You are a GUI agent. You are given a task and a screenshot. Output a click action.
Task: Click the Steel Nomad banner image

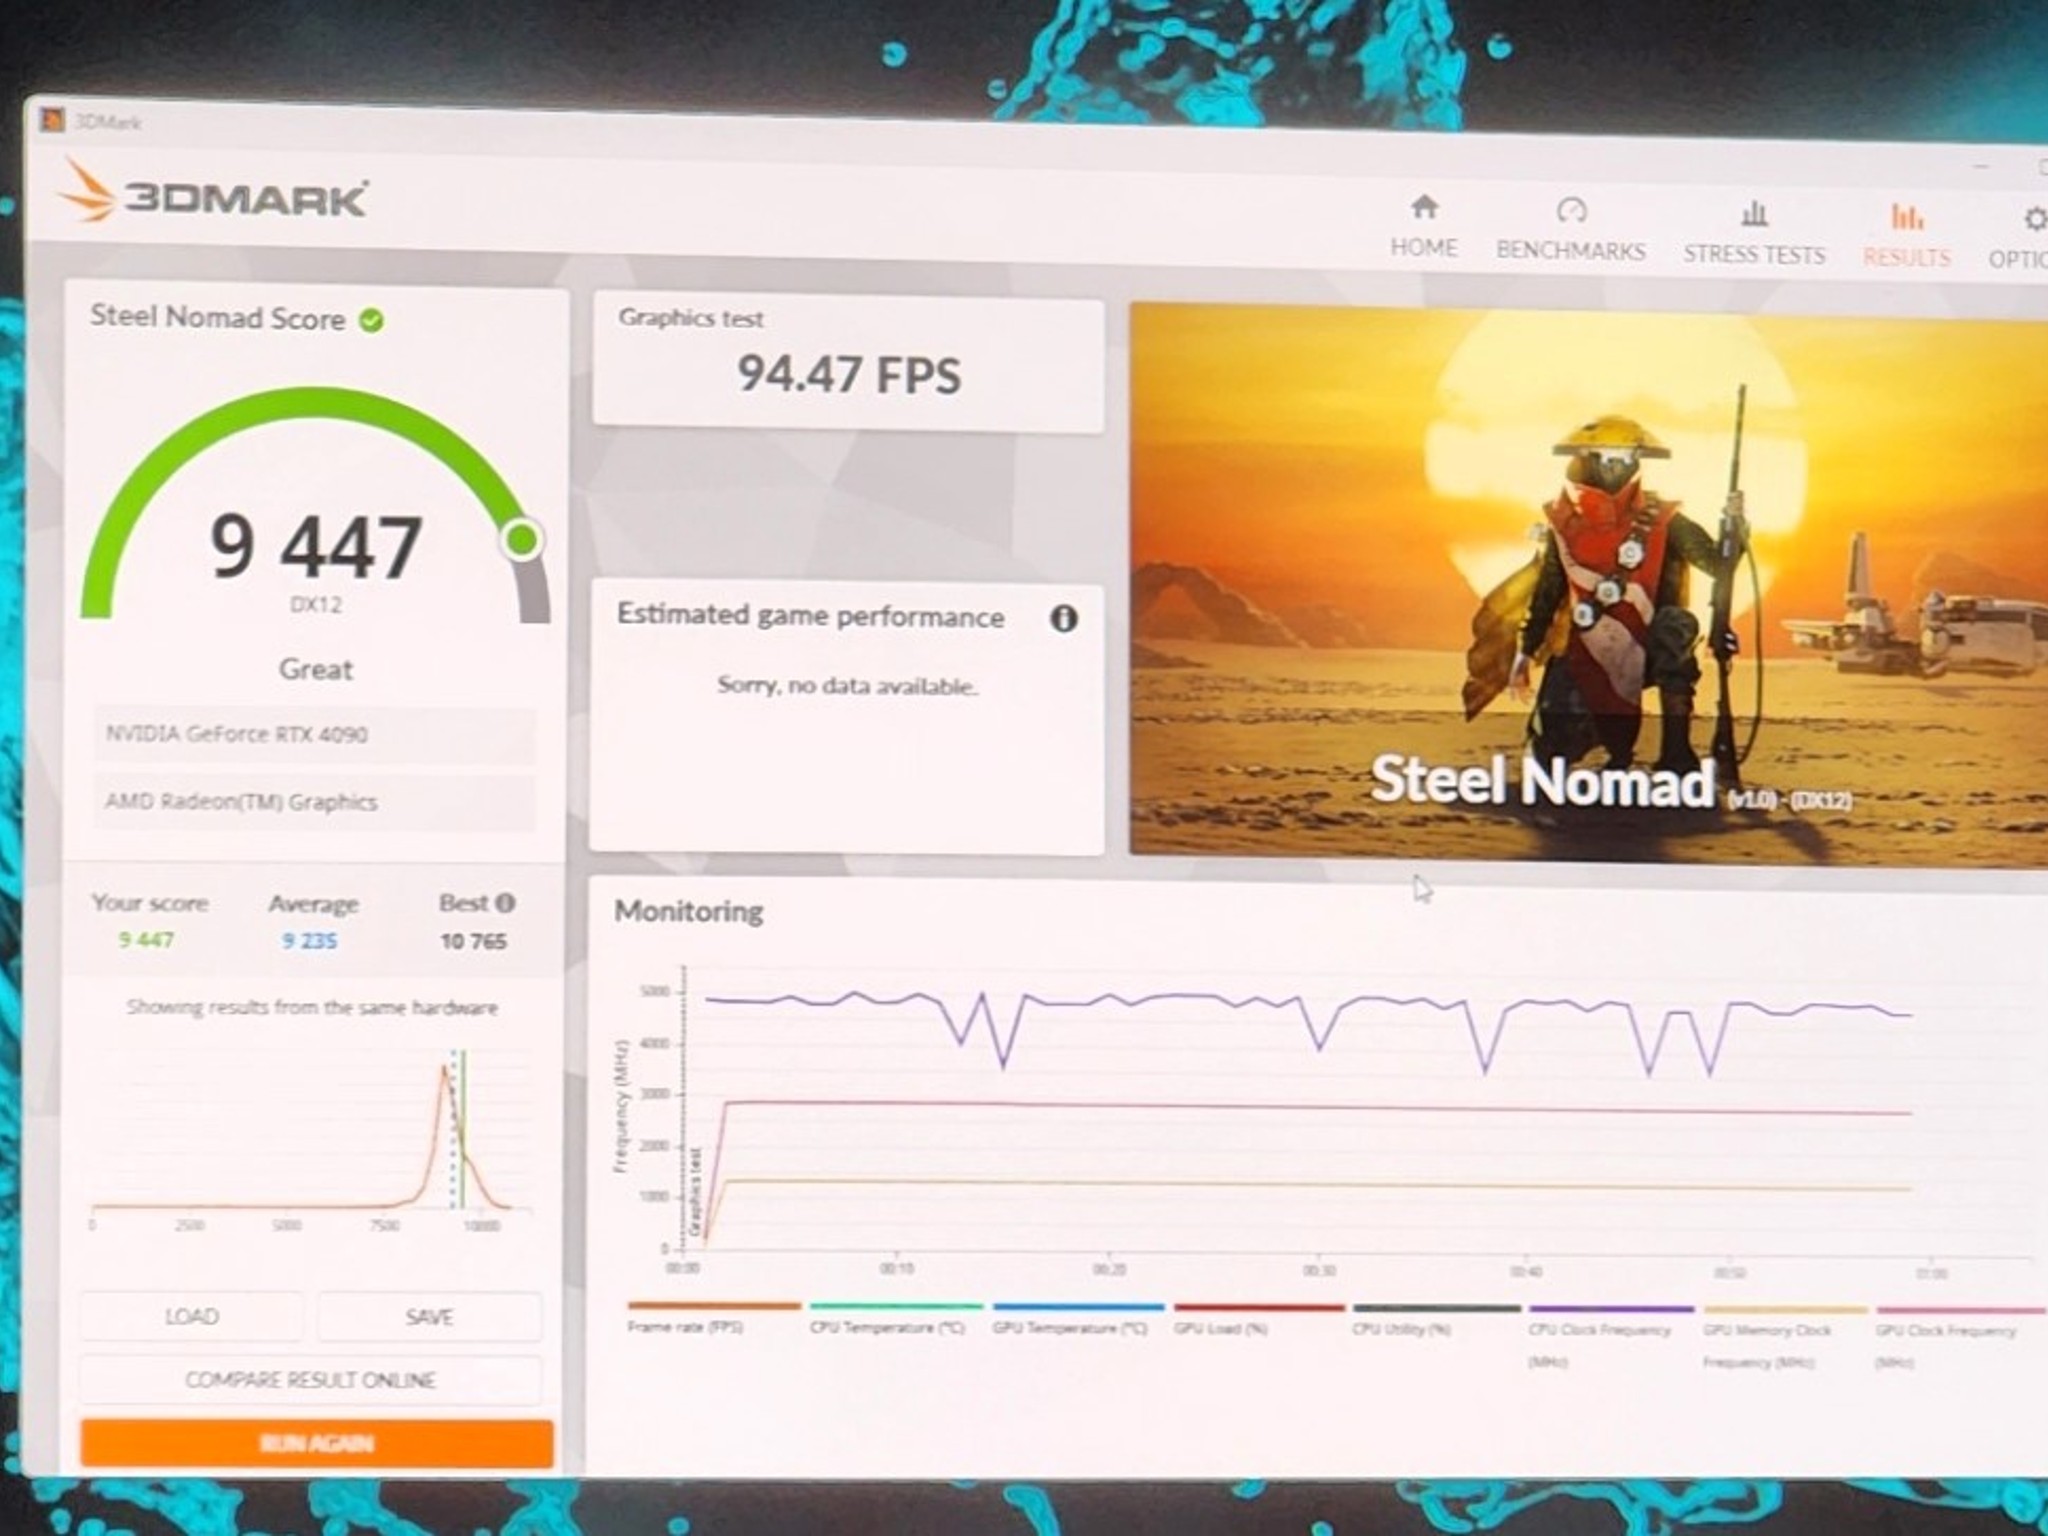[x=1588, y=582]
